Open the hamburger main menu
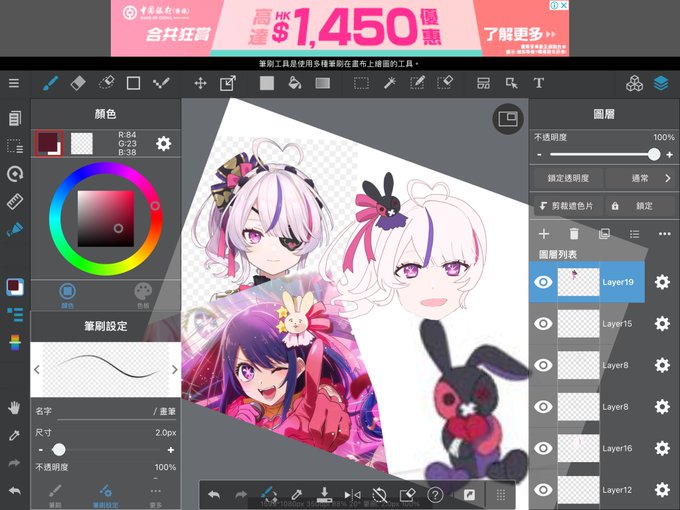 (14, 83)
